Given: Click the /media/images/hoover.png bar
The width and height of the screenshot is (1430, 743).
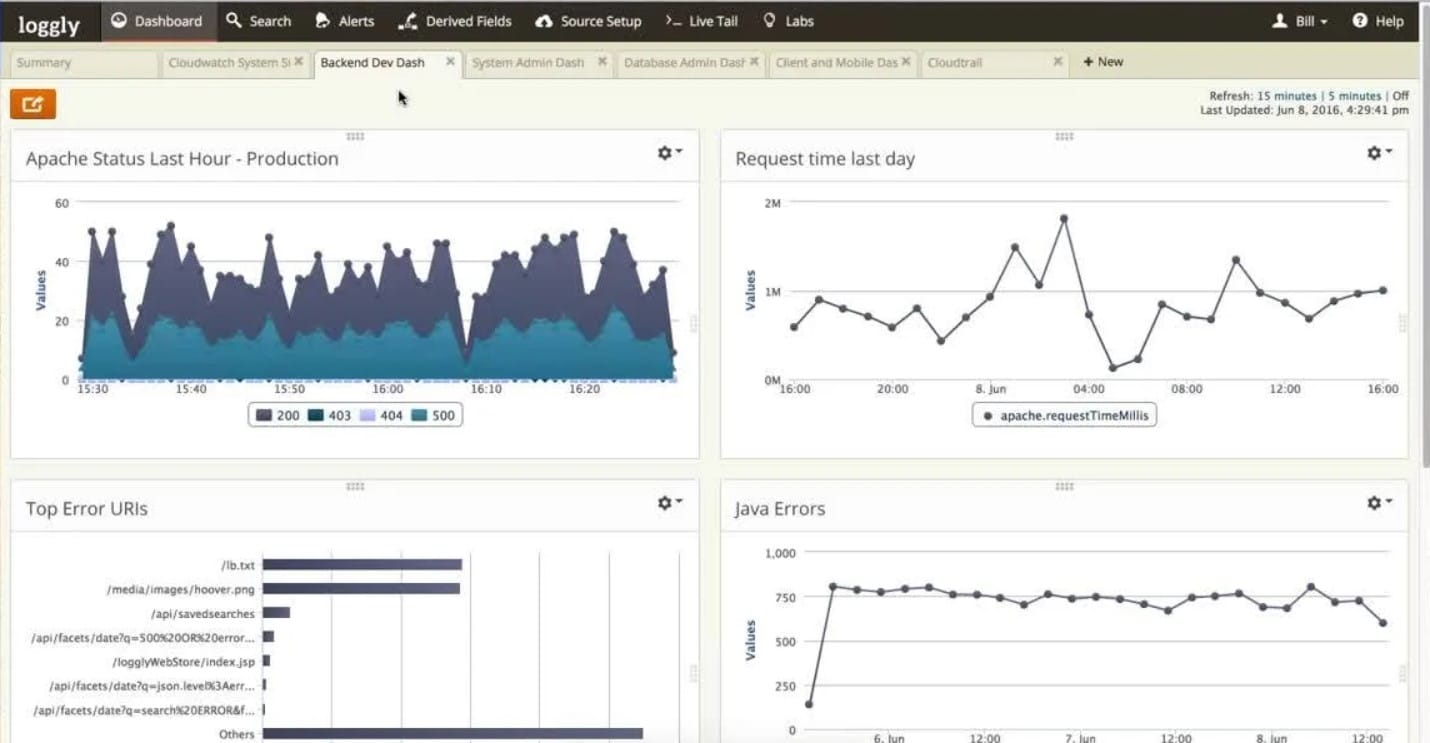Looking at the screenshot, I should (361, 589).
